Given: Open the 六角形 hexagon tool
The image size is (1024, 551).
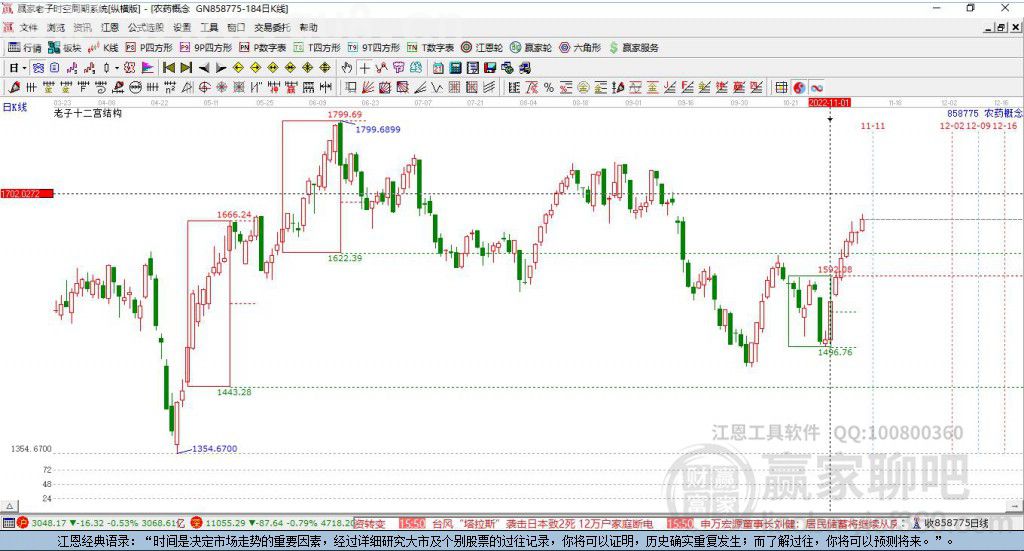Looking at the screenshot, I should point(580,48).
